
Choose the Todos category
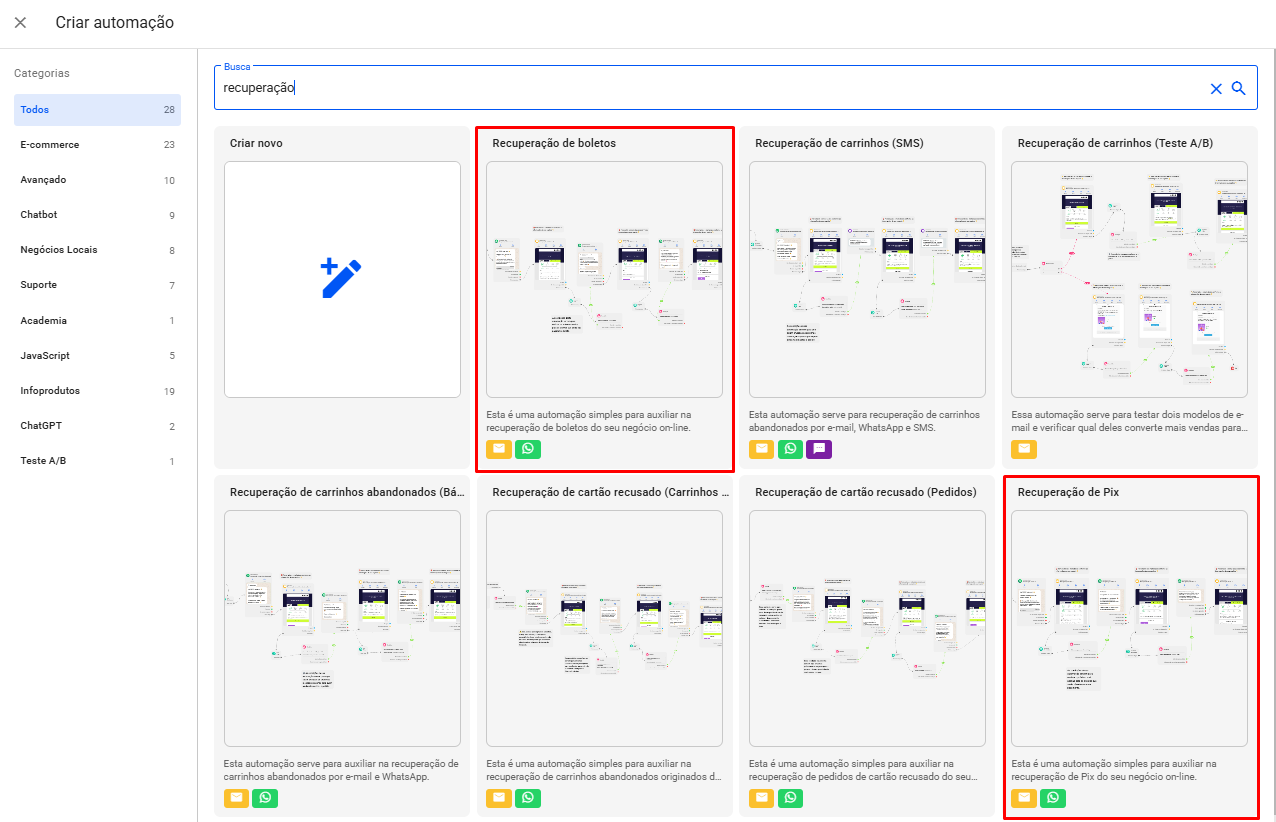35,110
